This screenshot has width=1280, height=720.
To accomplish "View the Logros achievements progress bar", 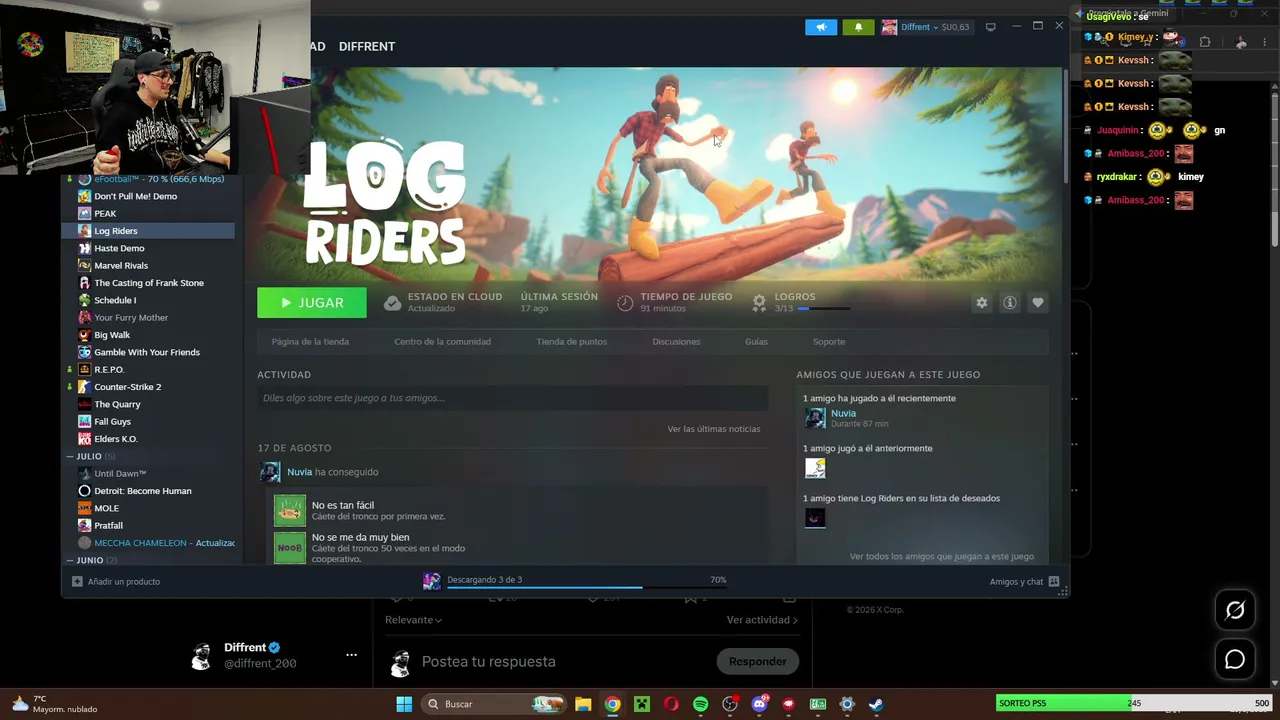I will tap(824, 309).
